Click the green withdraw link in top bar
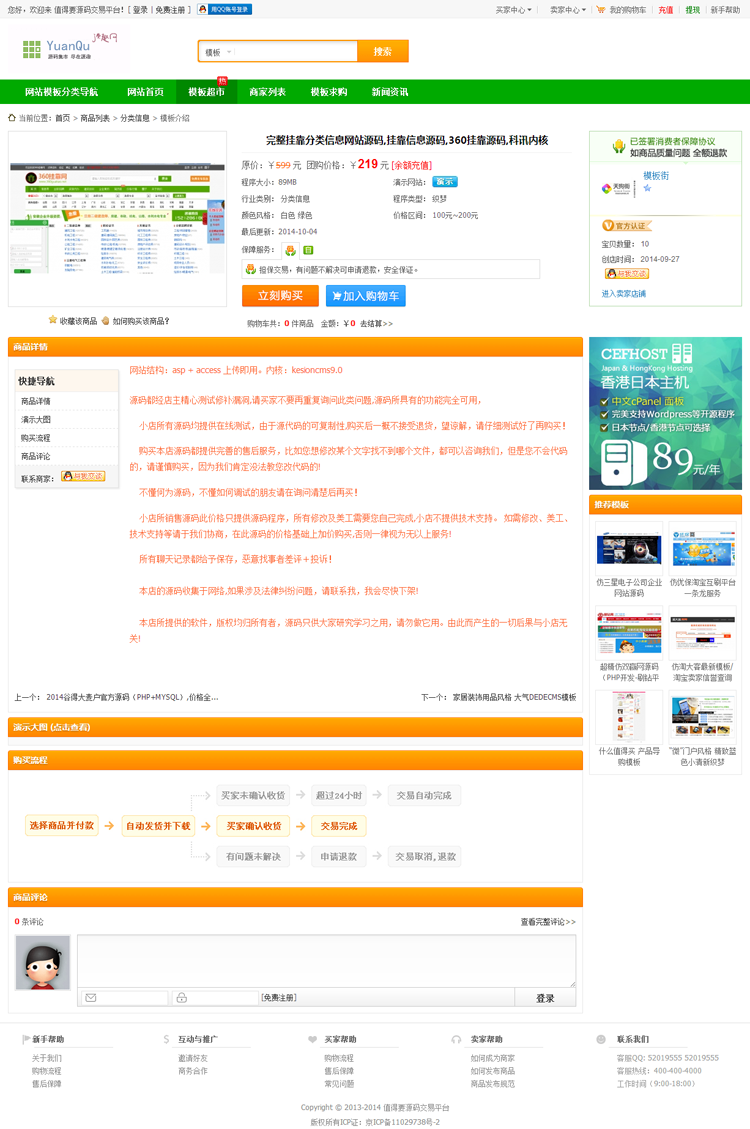Viewport: 750px width, 1129px height. (692, 10)
